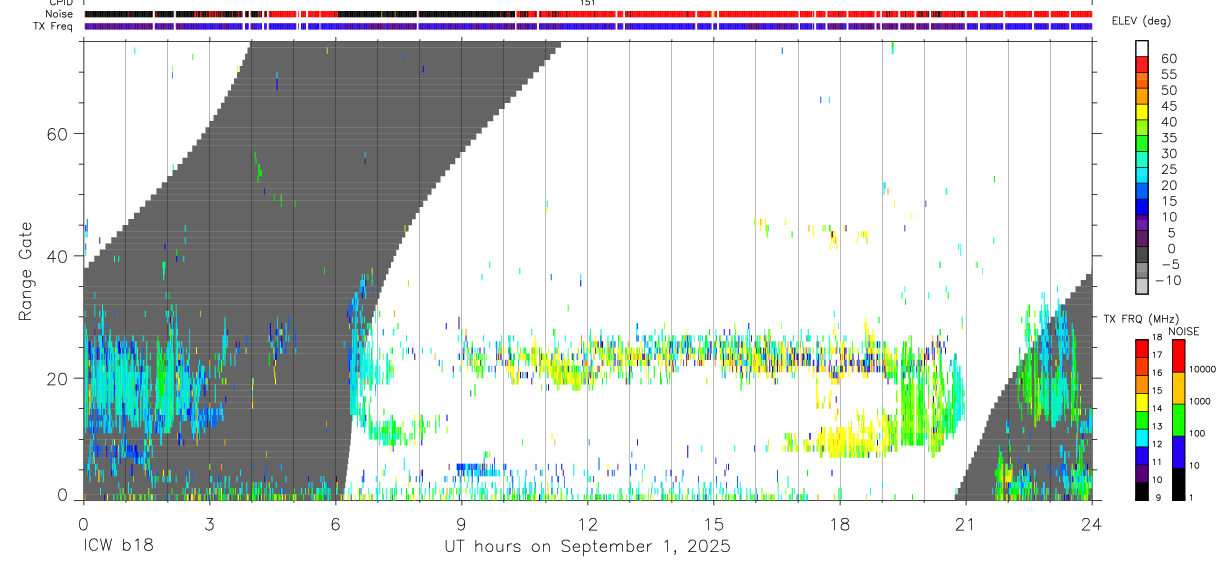Click the '14' value on TX FRQ legend
The image size is (1228, 567).
click(x=1157, y=408)
